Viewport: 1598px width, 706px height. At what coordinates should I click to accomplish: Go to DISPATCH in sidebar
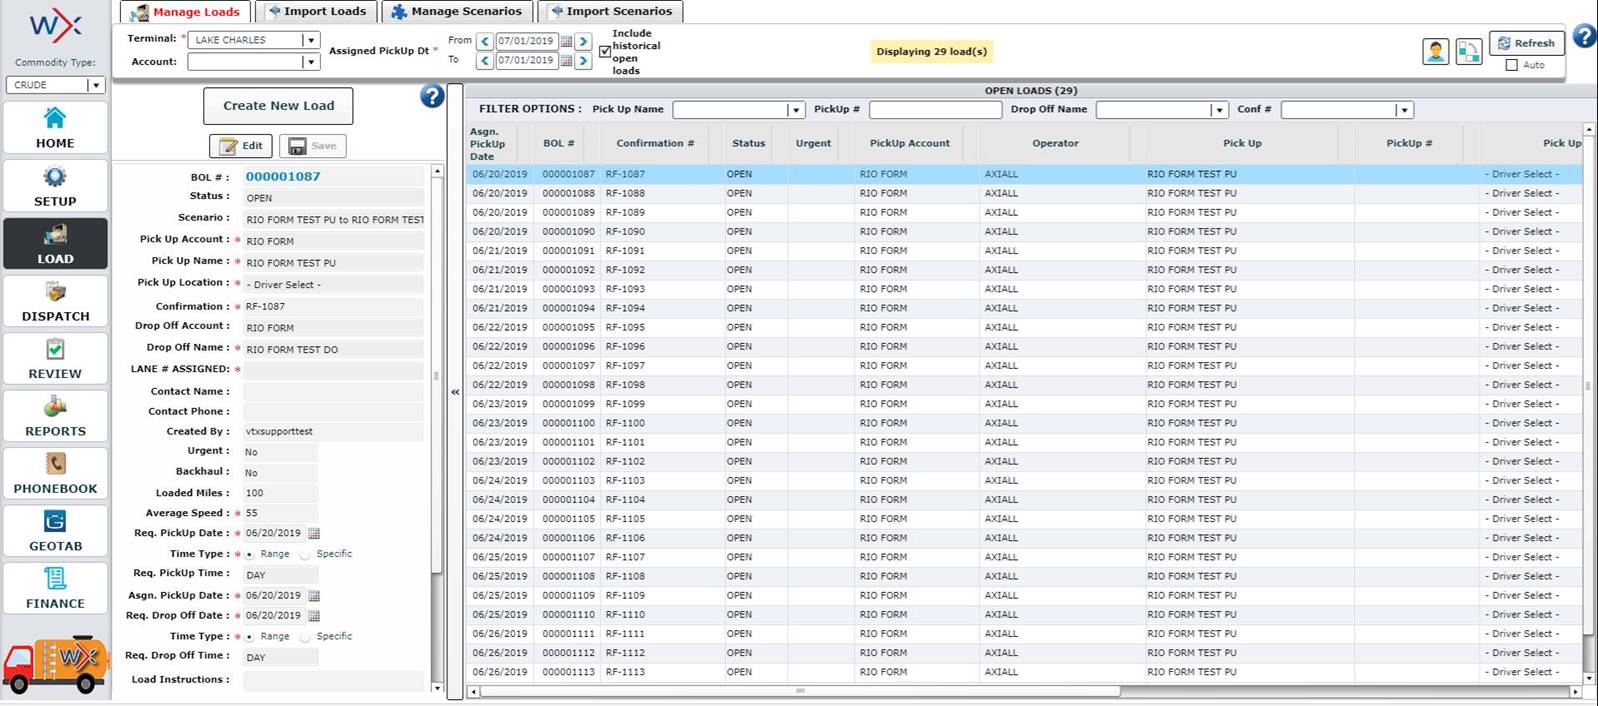[55, 300]
